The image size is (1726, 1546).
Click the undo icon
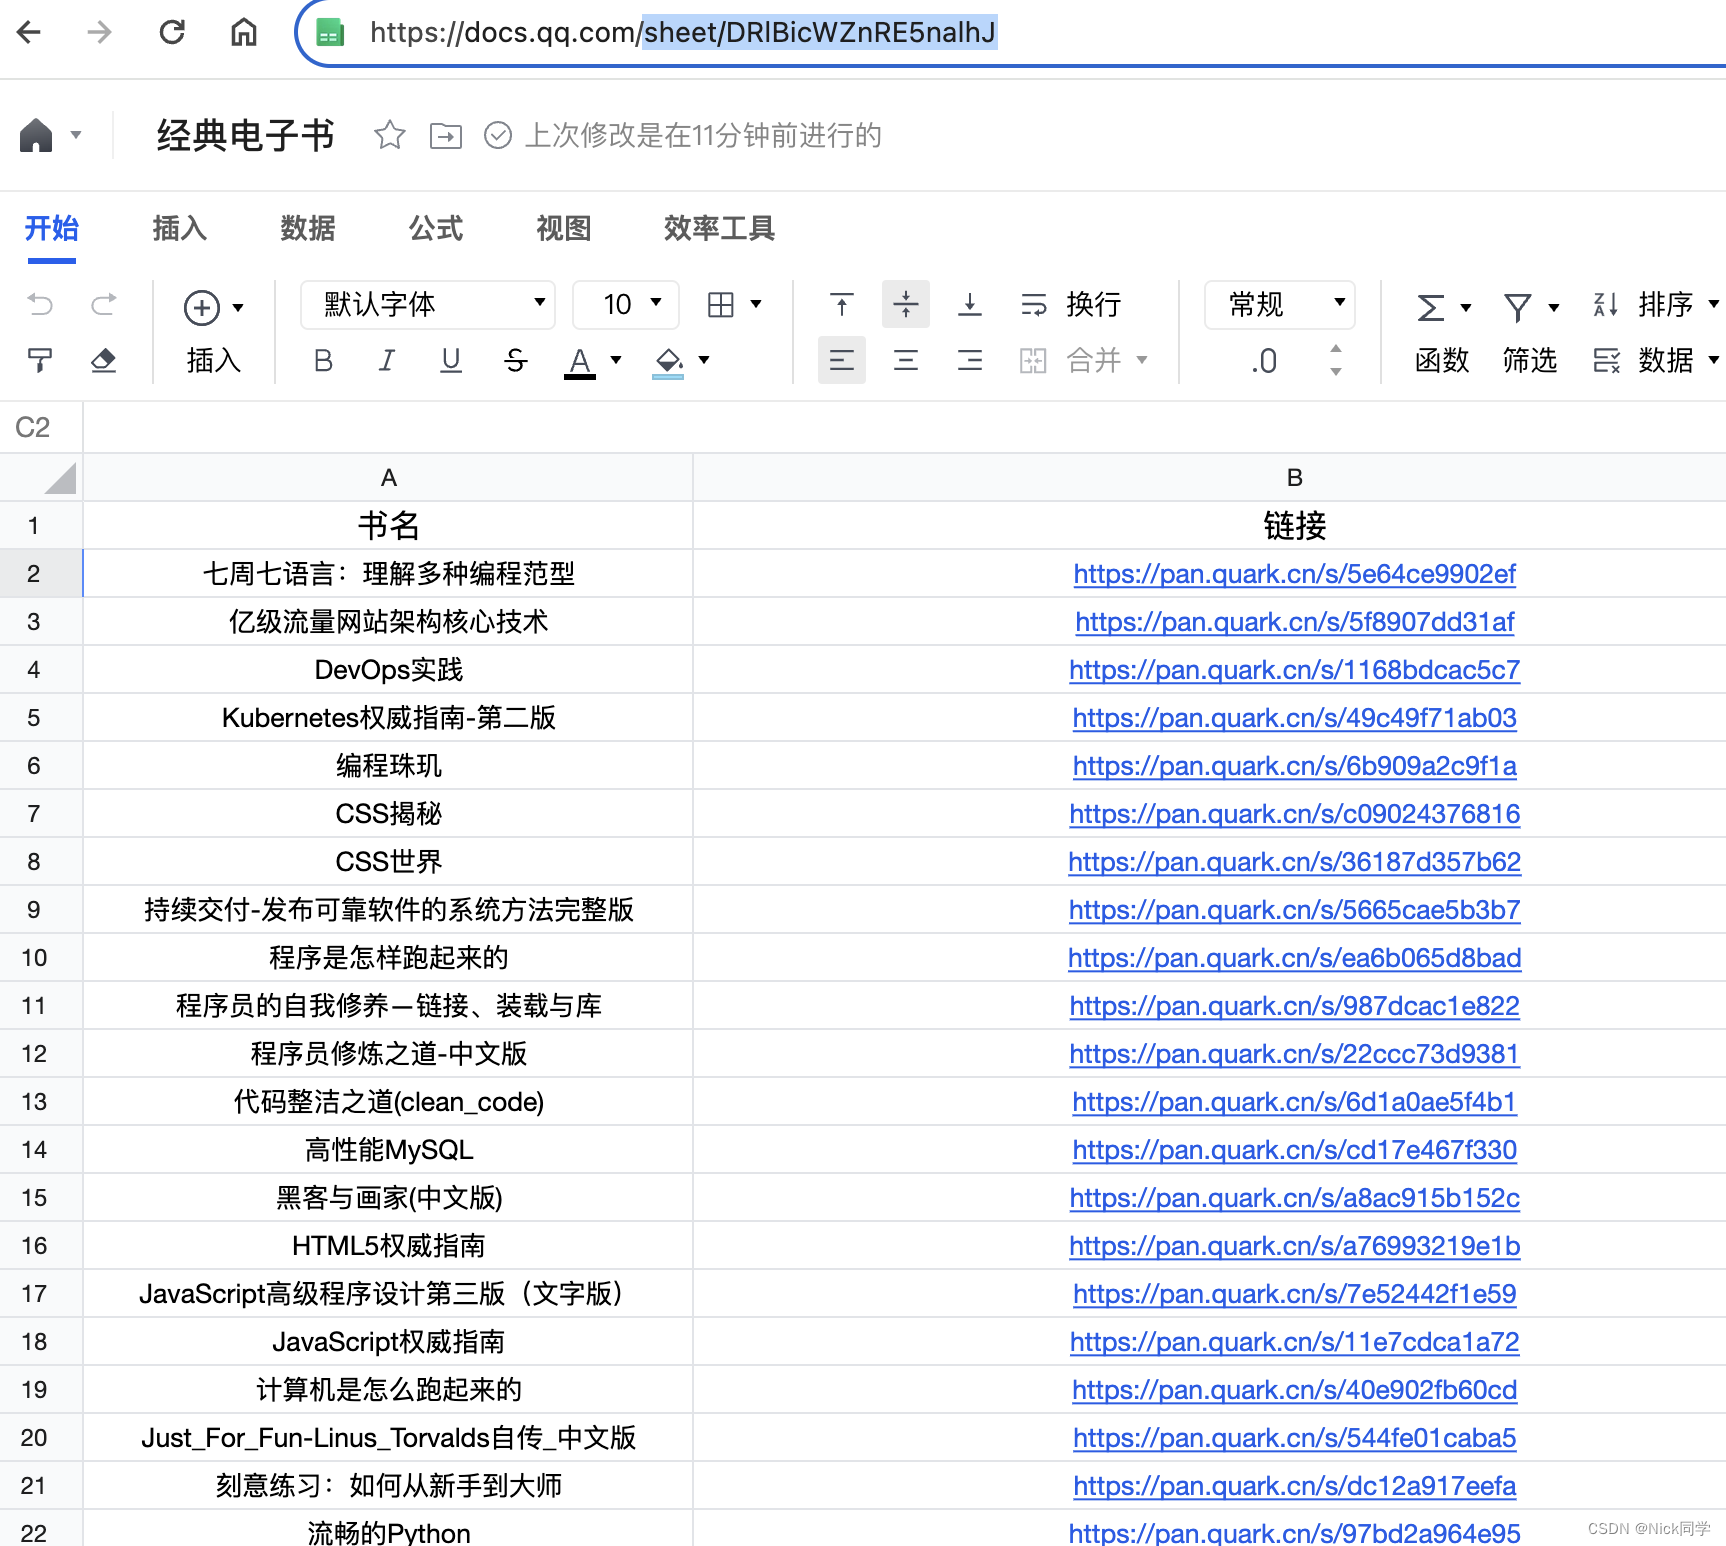pyautogui.click(x=40, y=304)
